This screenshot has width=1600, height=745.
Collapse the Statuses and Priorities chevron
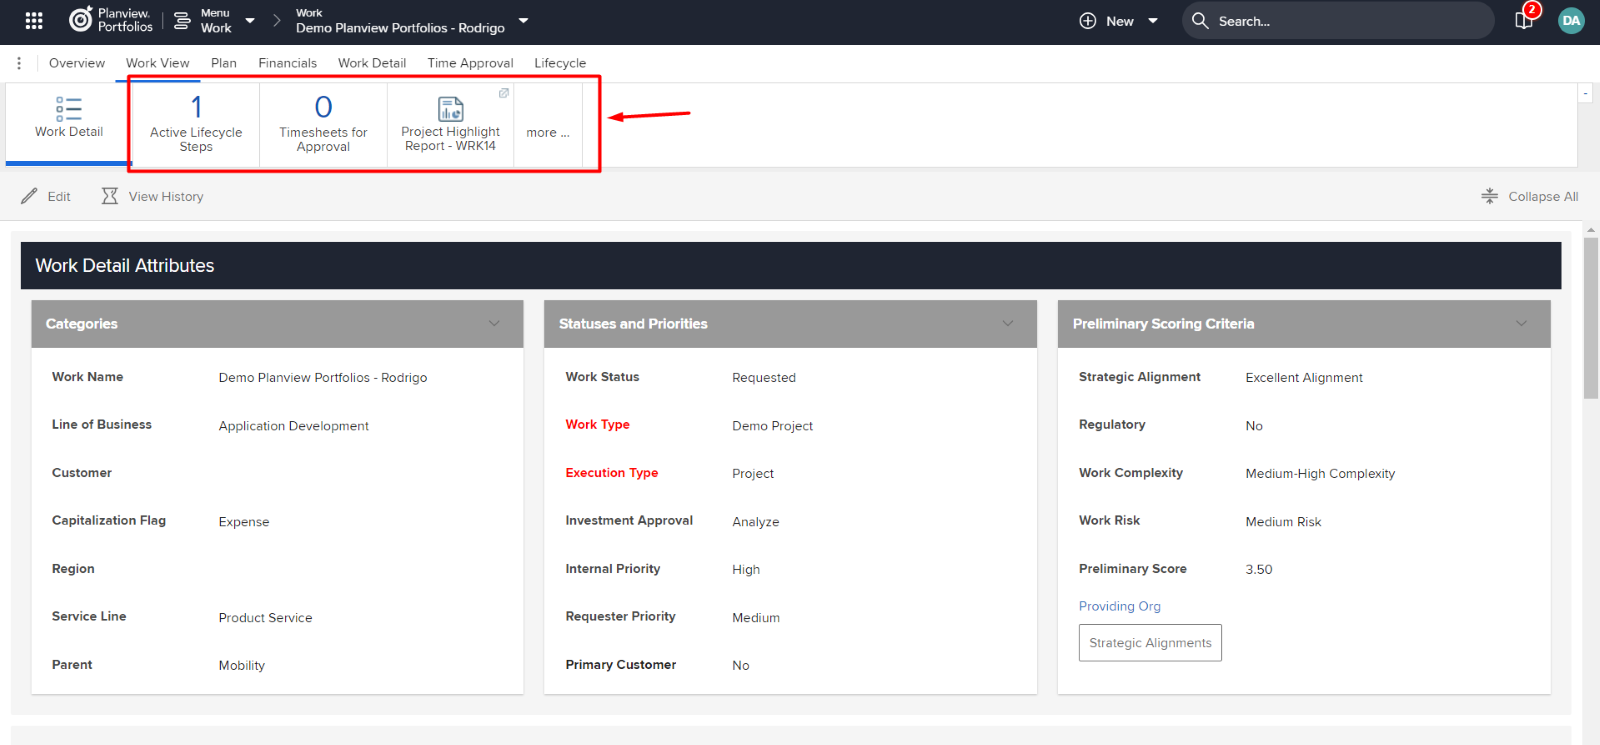1008,324
